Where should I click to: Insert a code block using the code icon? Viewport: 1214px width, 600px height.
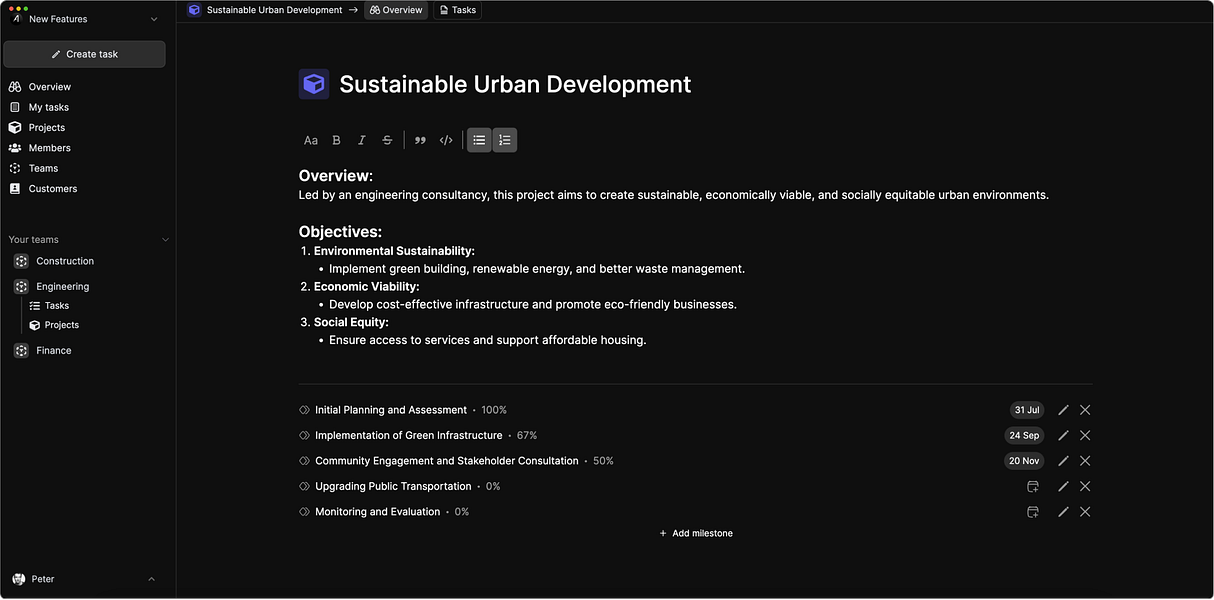447,140
